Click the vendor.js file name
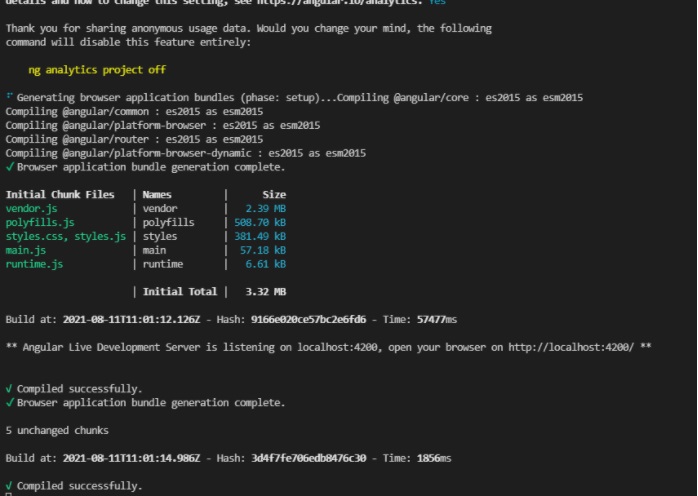This screenshot has height=496, width=698. pos(31,208)
